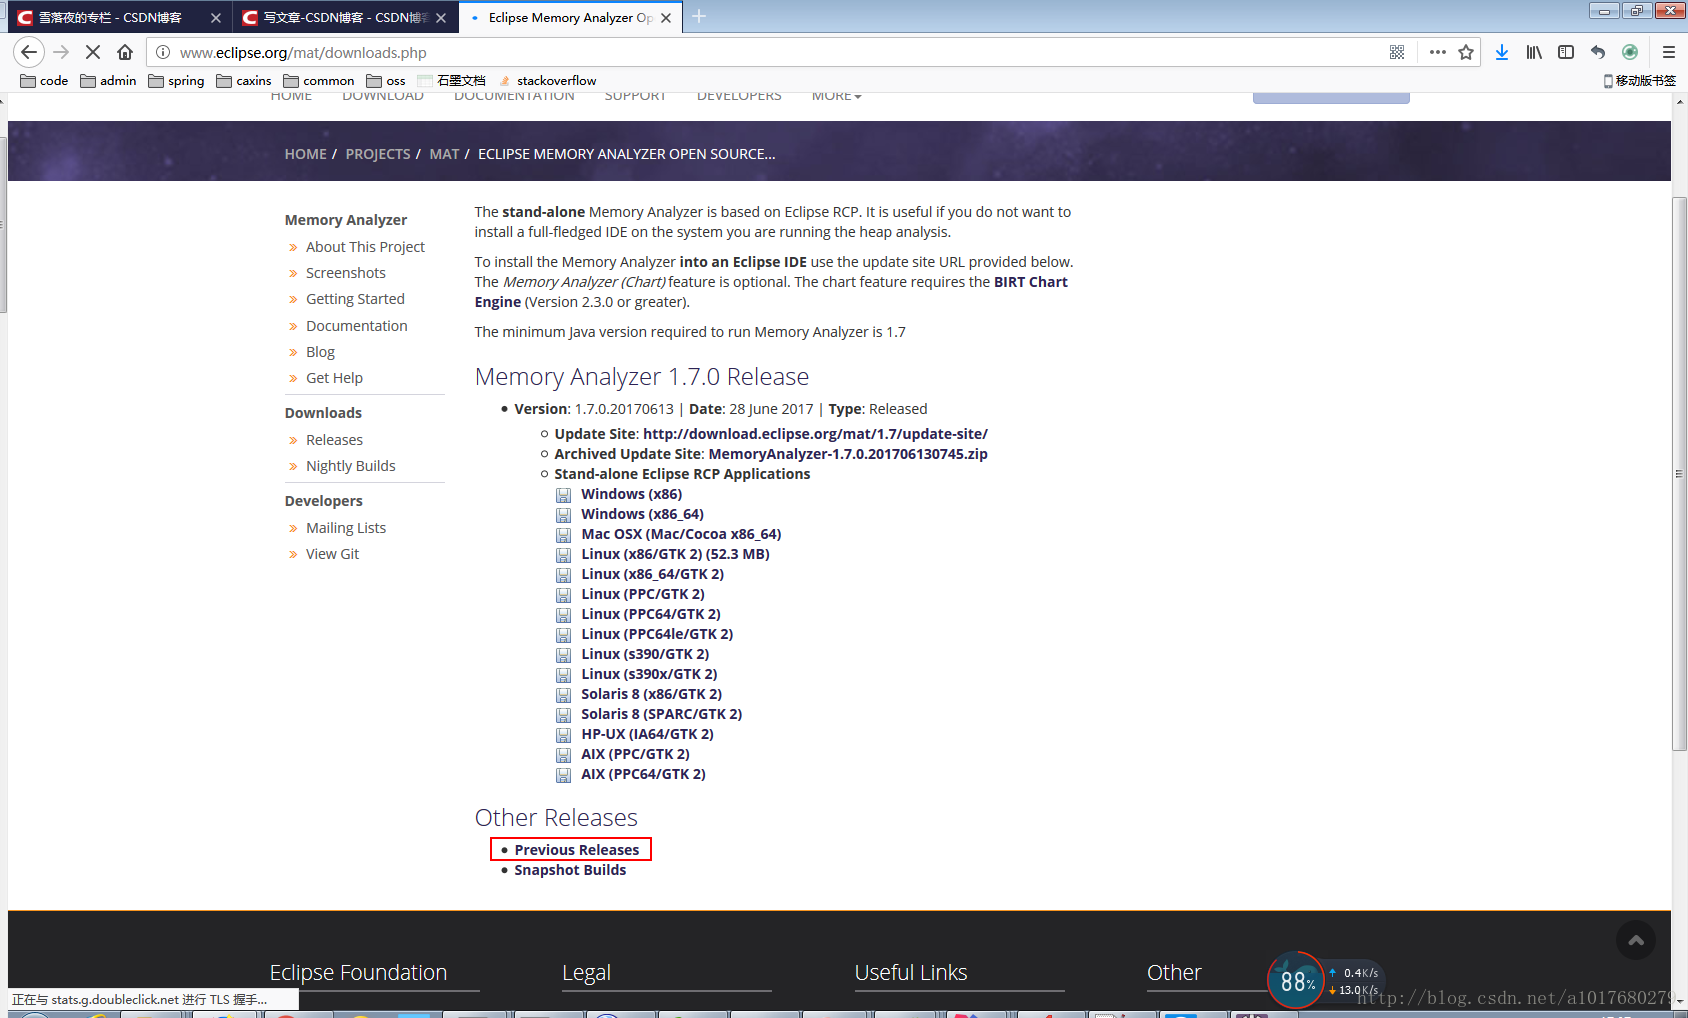
Task: Close the Eclipse Memory Analyzer tab
Action: [x=666, y=18]
